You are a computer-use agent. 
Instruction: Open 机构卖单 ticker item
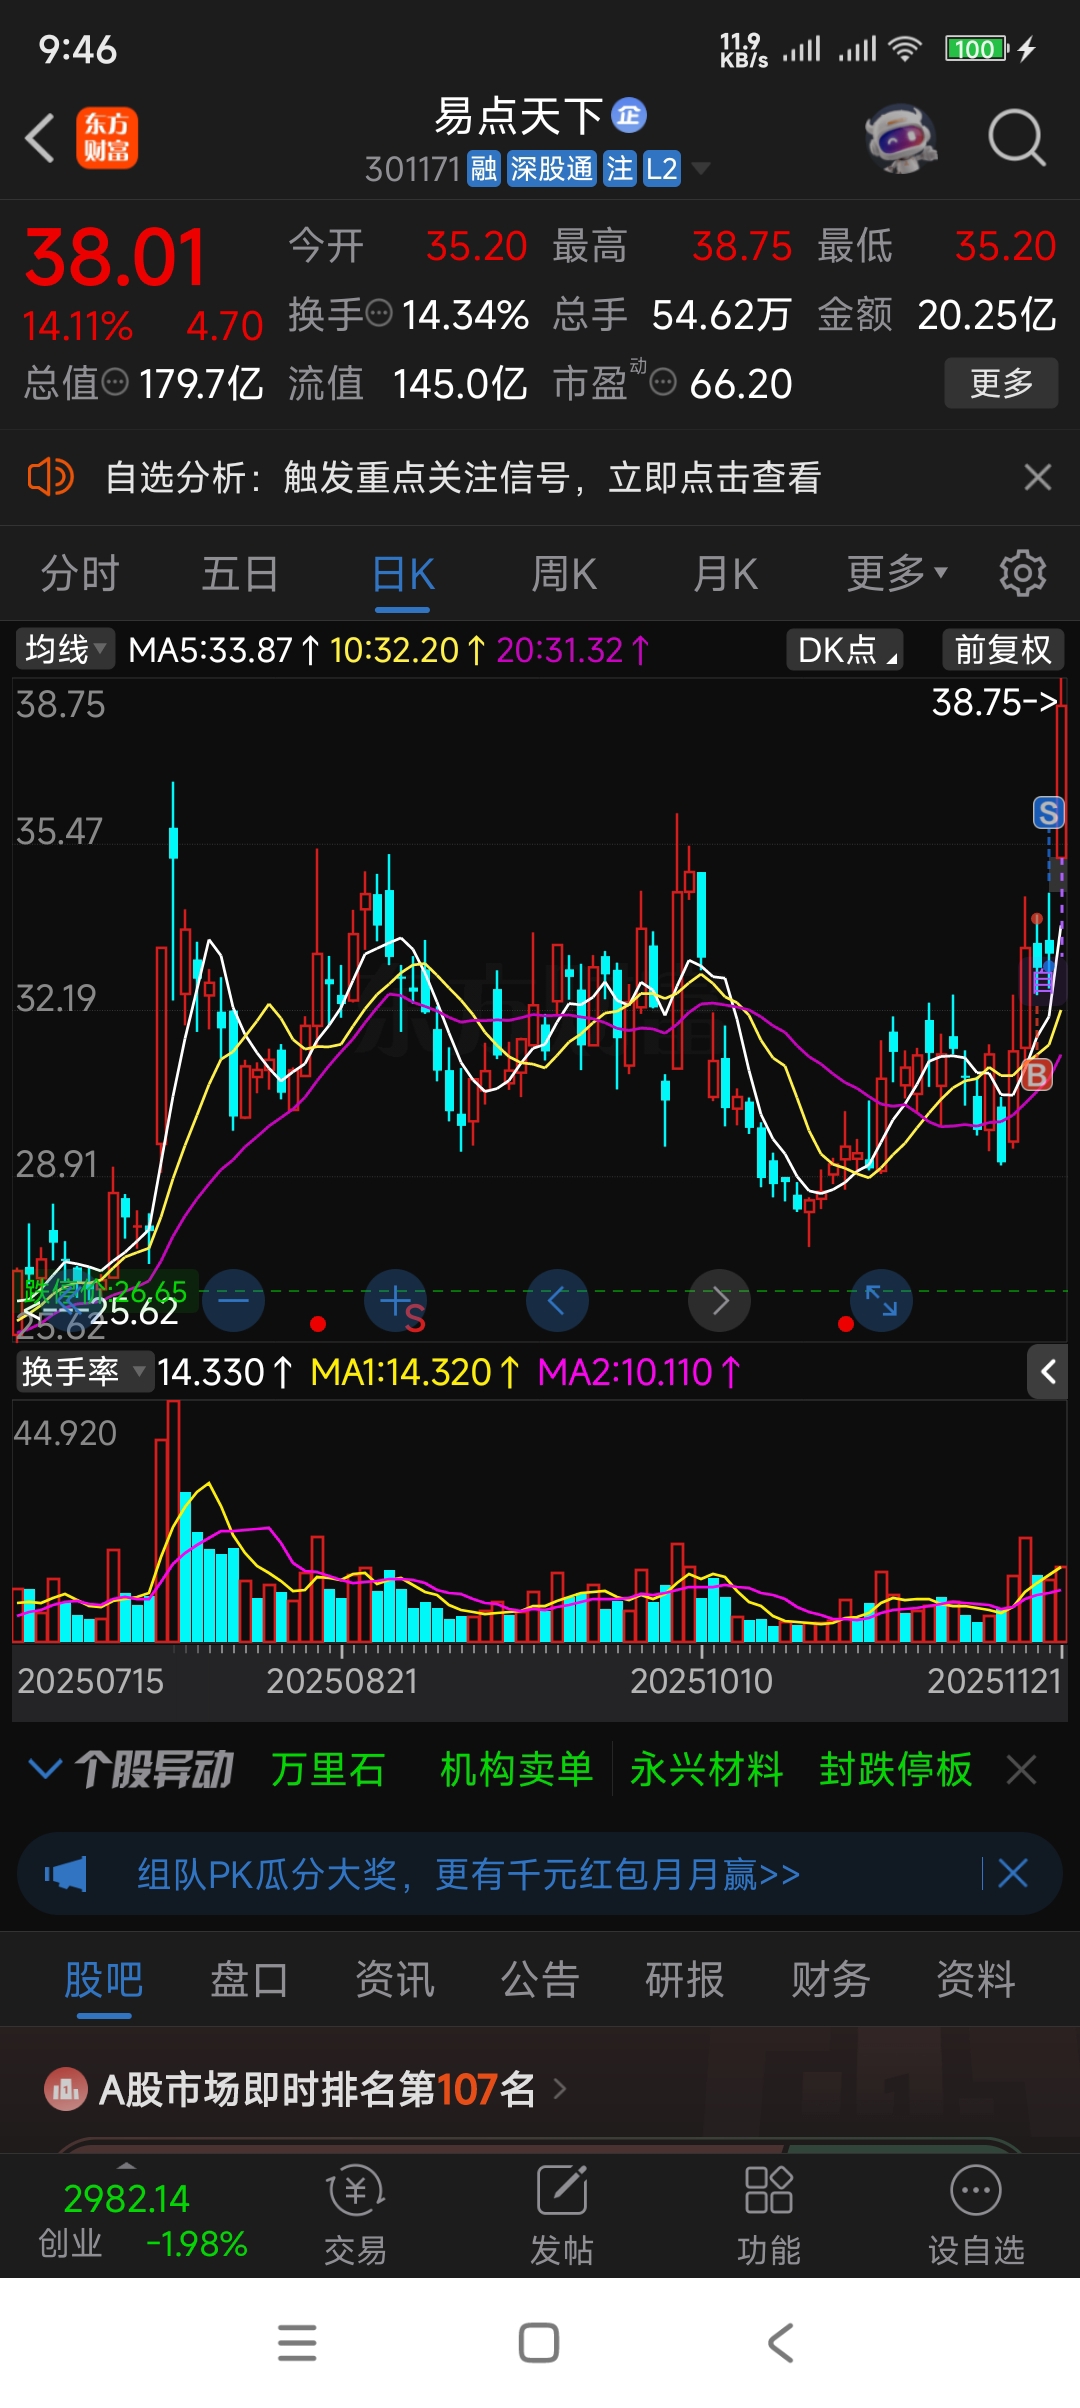[x=517, y=1769]
